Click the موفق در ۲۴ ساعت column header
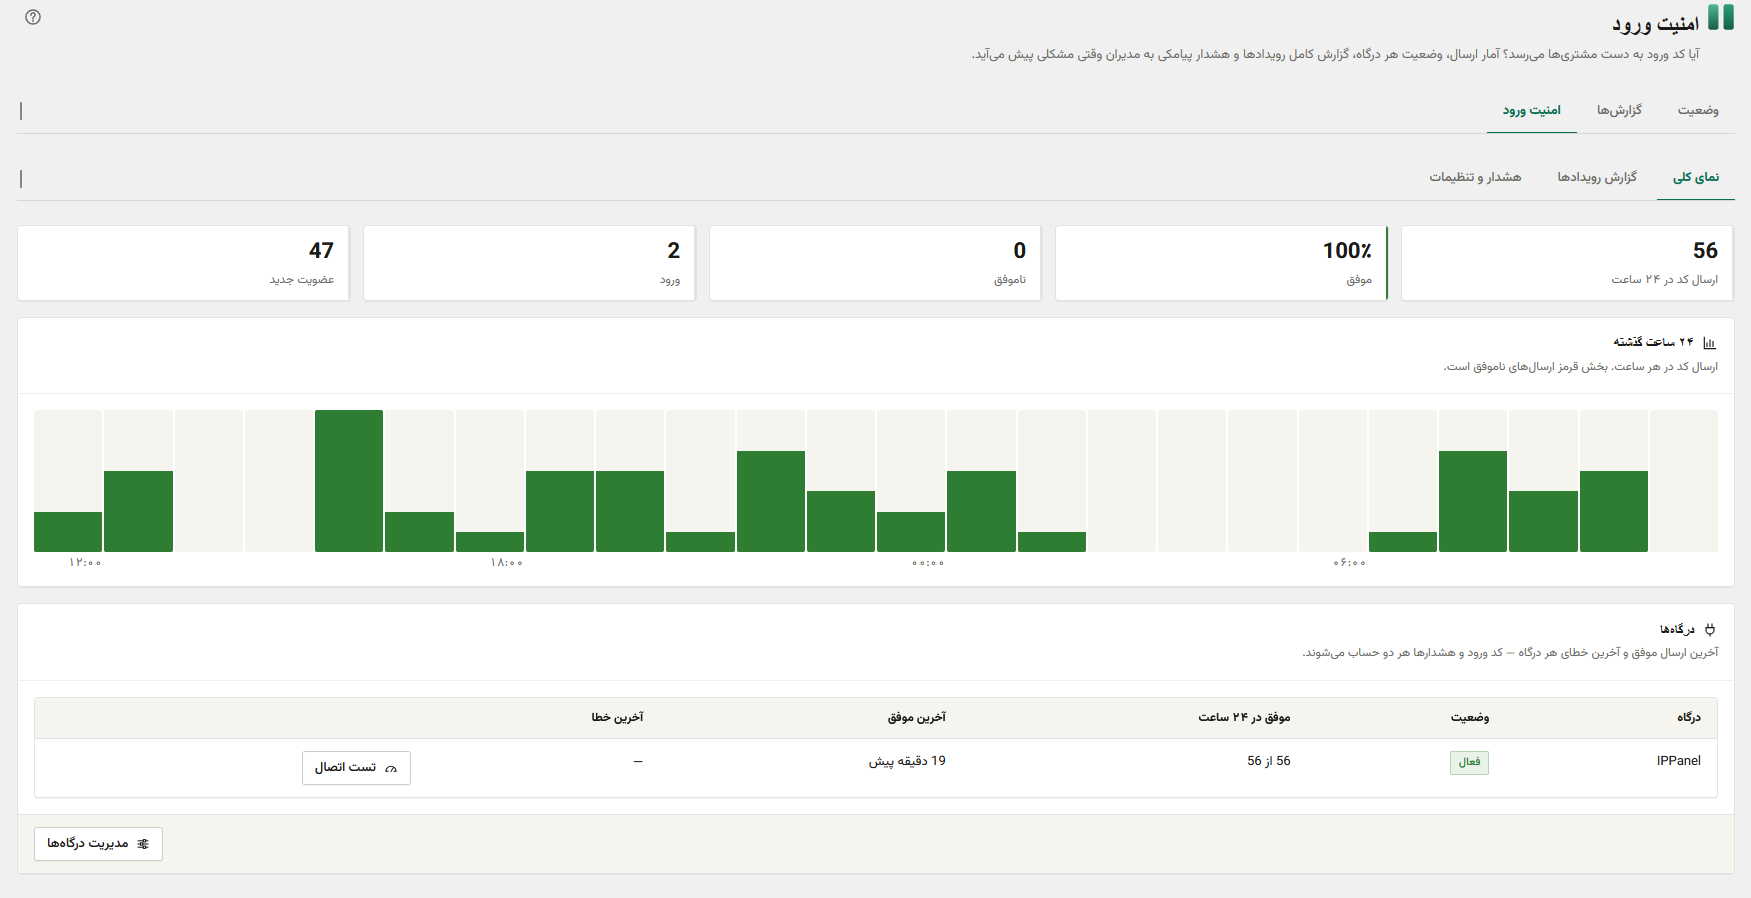The image size is (1751, 898). pos(1244,718)
